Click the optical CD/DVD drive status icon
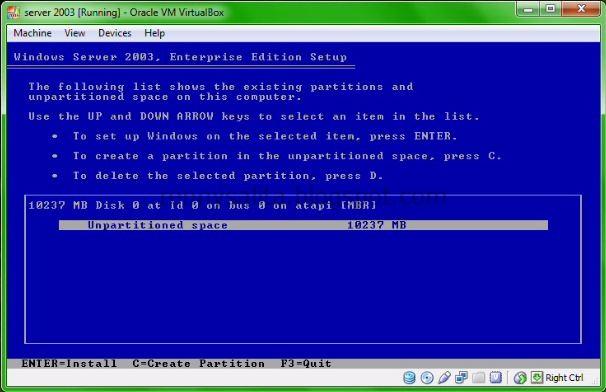 click(x=427, y=377)
